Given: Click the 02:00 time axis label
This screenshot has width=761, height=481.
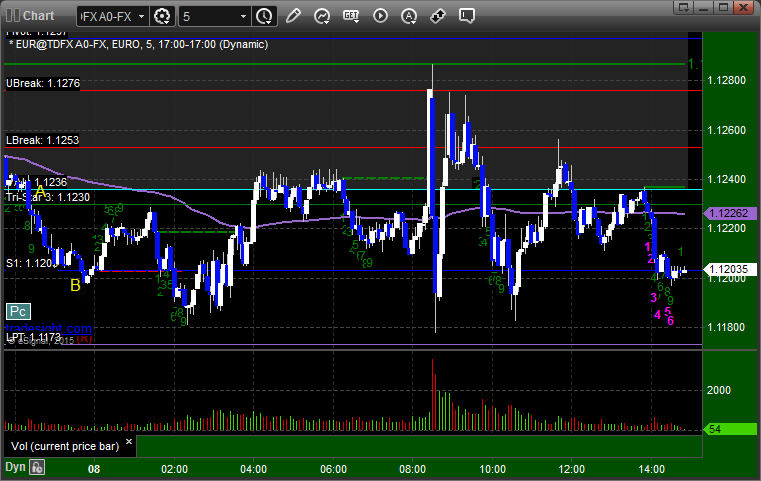Looking at the screenshot, I should 174,469.
